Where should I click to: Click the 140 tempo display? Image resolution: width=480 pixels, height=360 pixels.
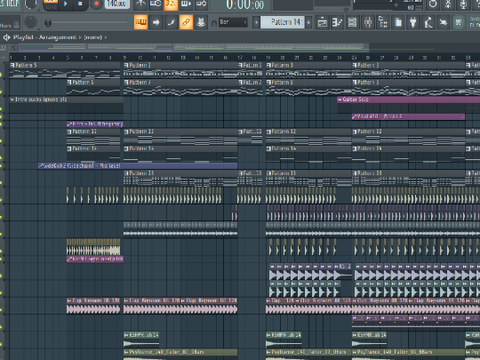[x=117, y=4]
